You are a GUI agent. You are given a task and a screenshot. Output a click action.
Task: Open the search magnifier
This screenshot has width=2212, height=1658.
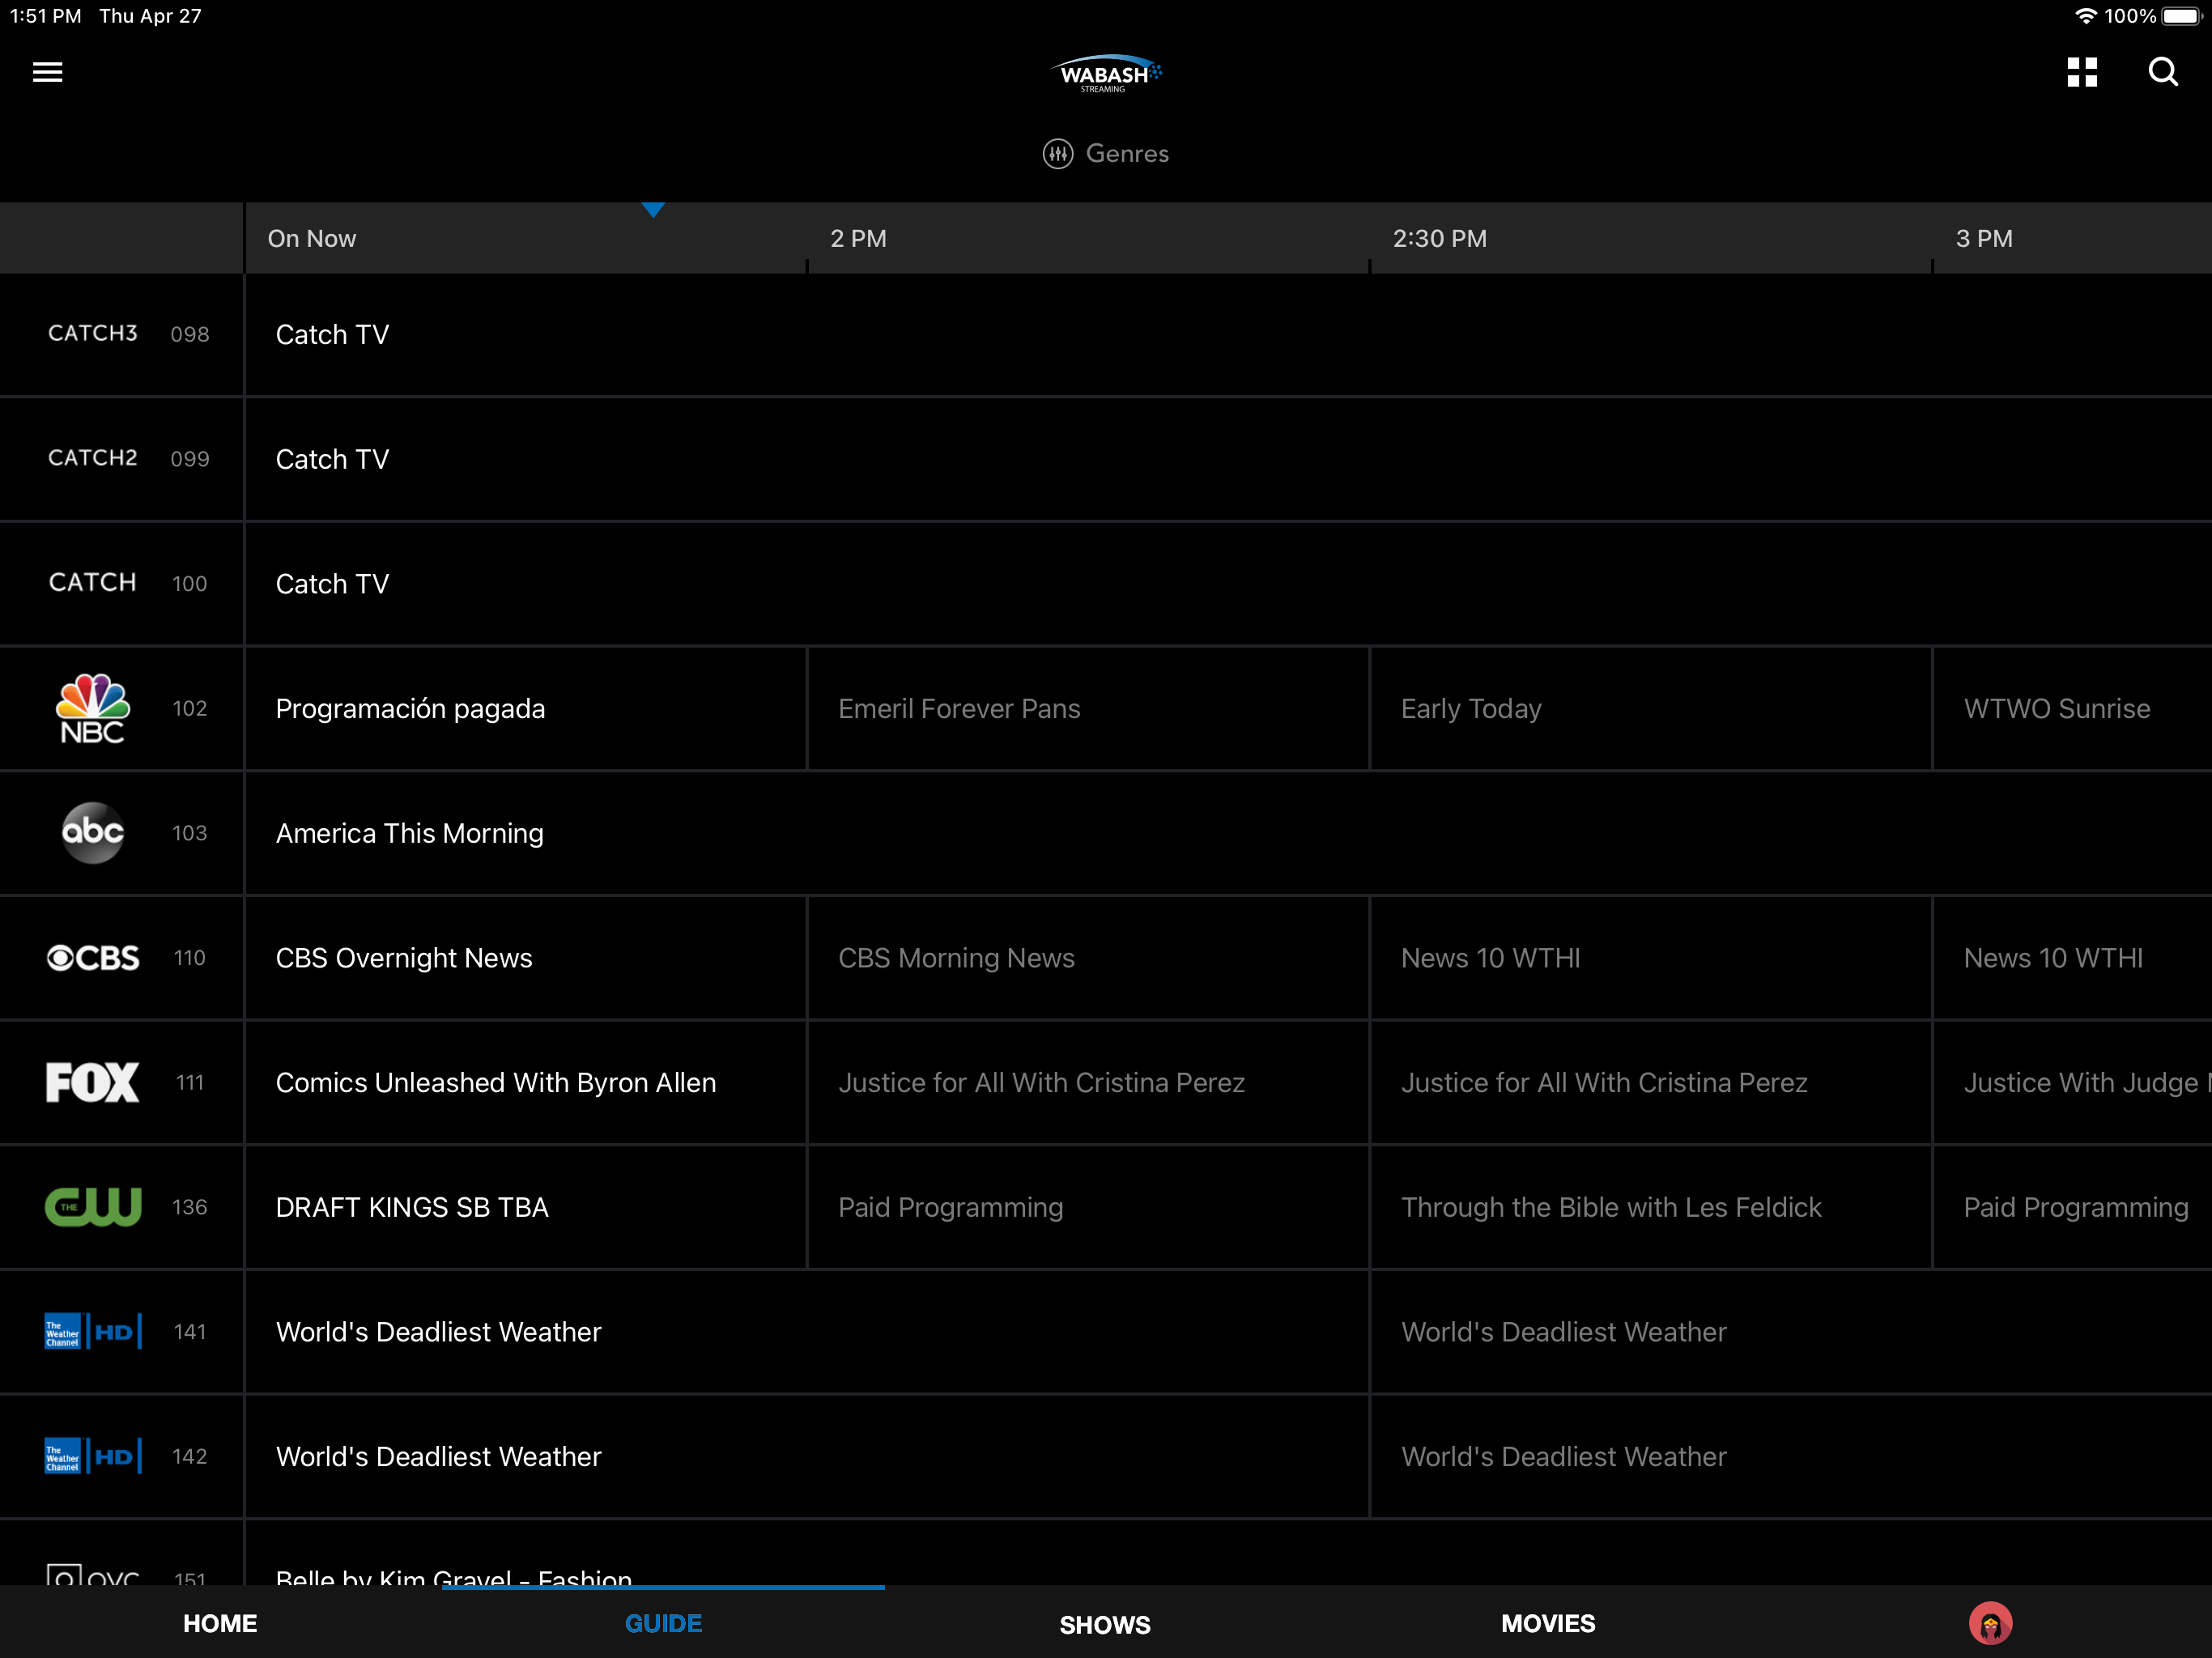[x=2162, y=72]
